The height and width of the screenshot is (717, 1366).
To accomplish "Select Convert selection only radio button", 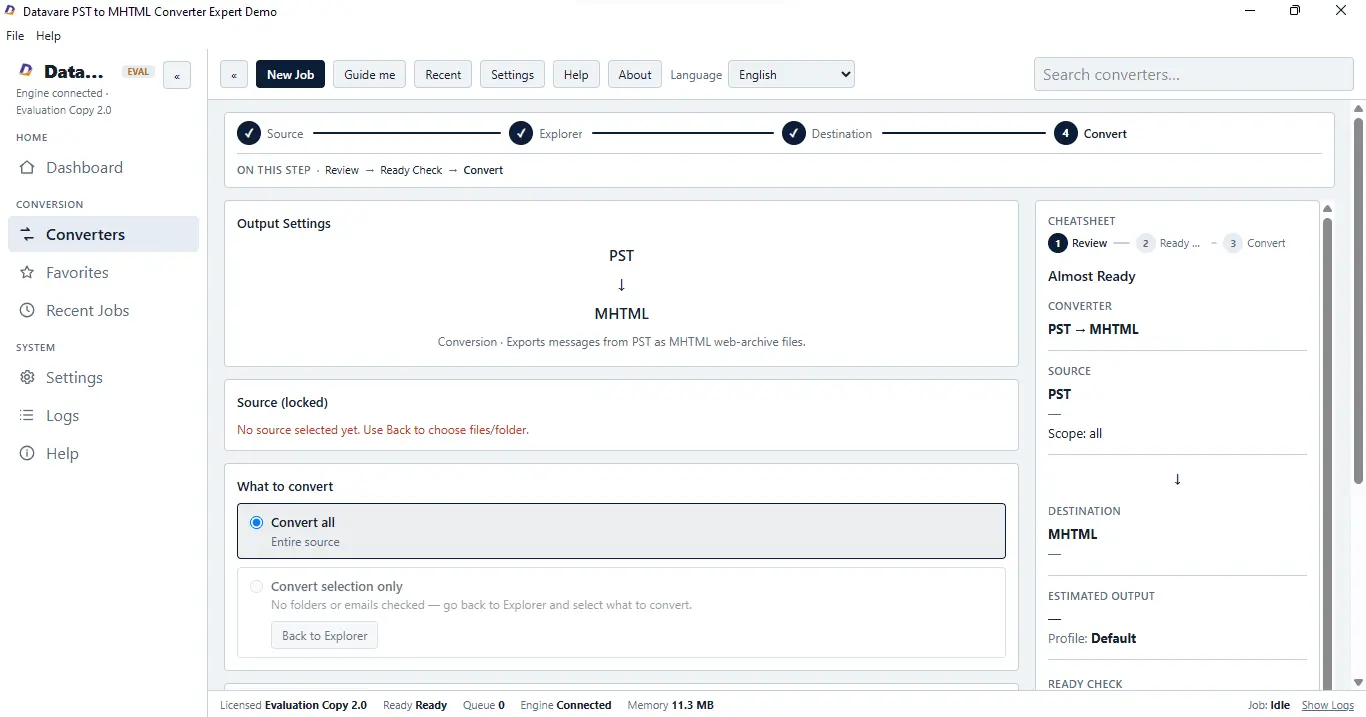I will click(257, 586).
